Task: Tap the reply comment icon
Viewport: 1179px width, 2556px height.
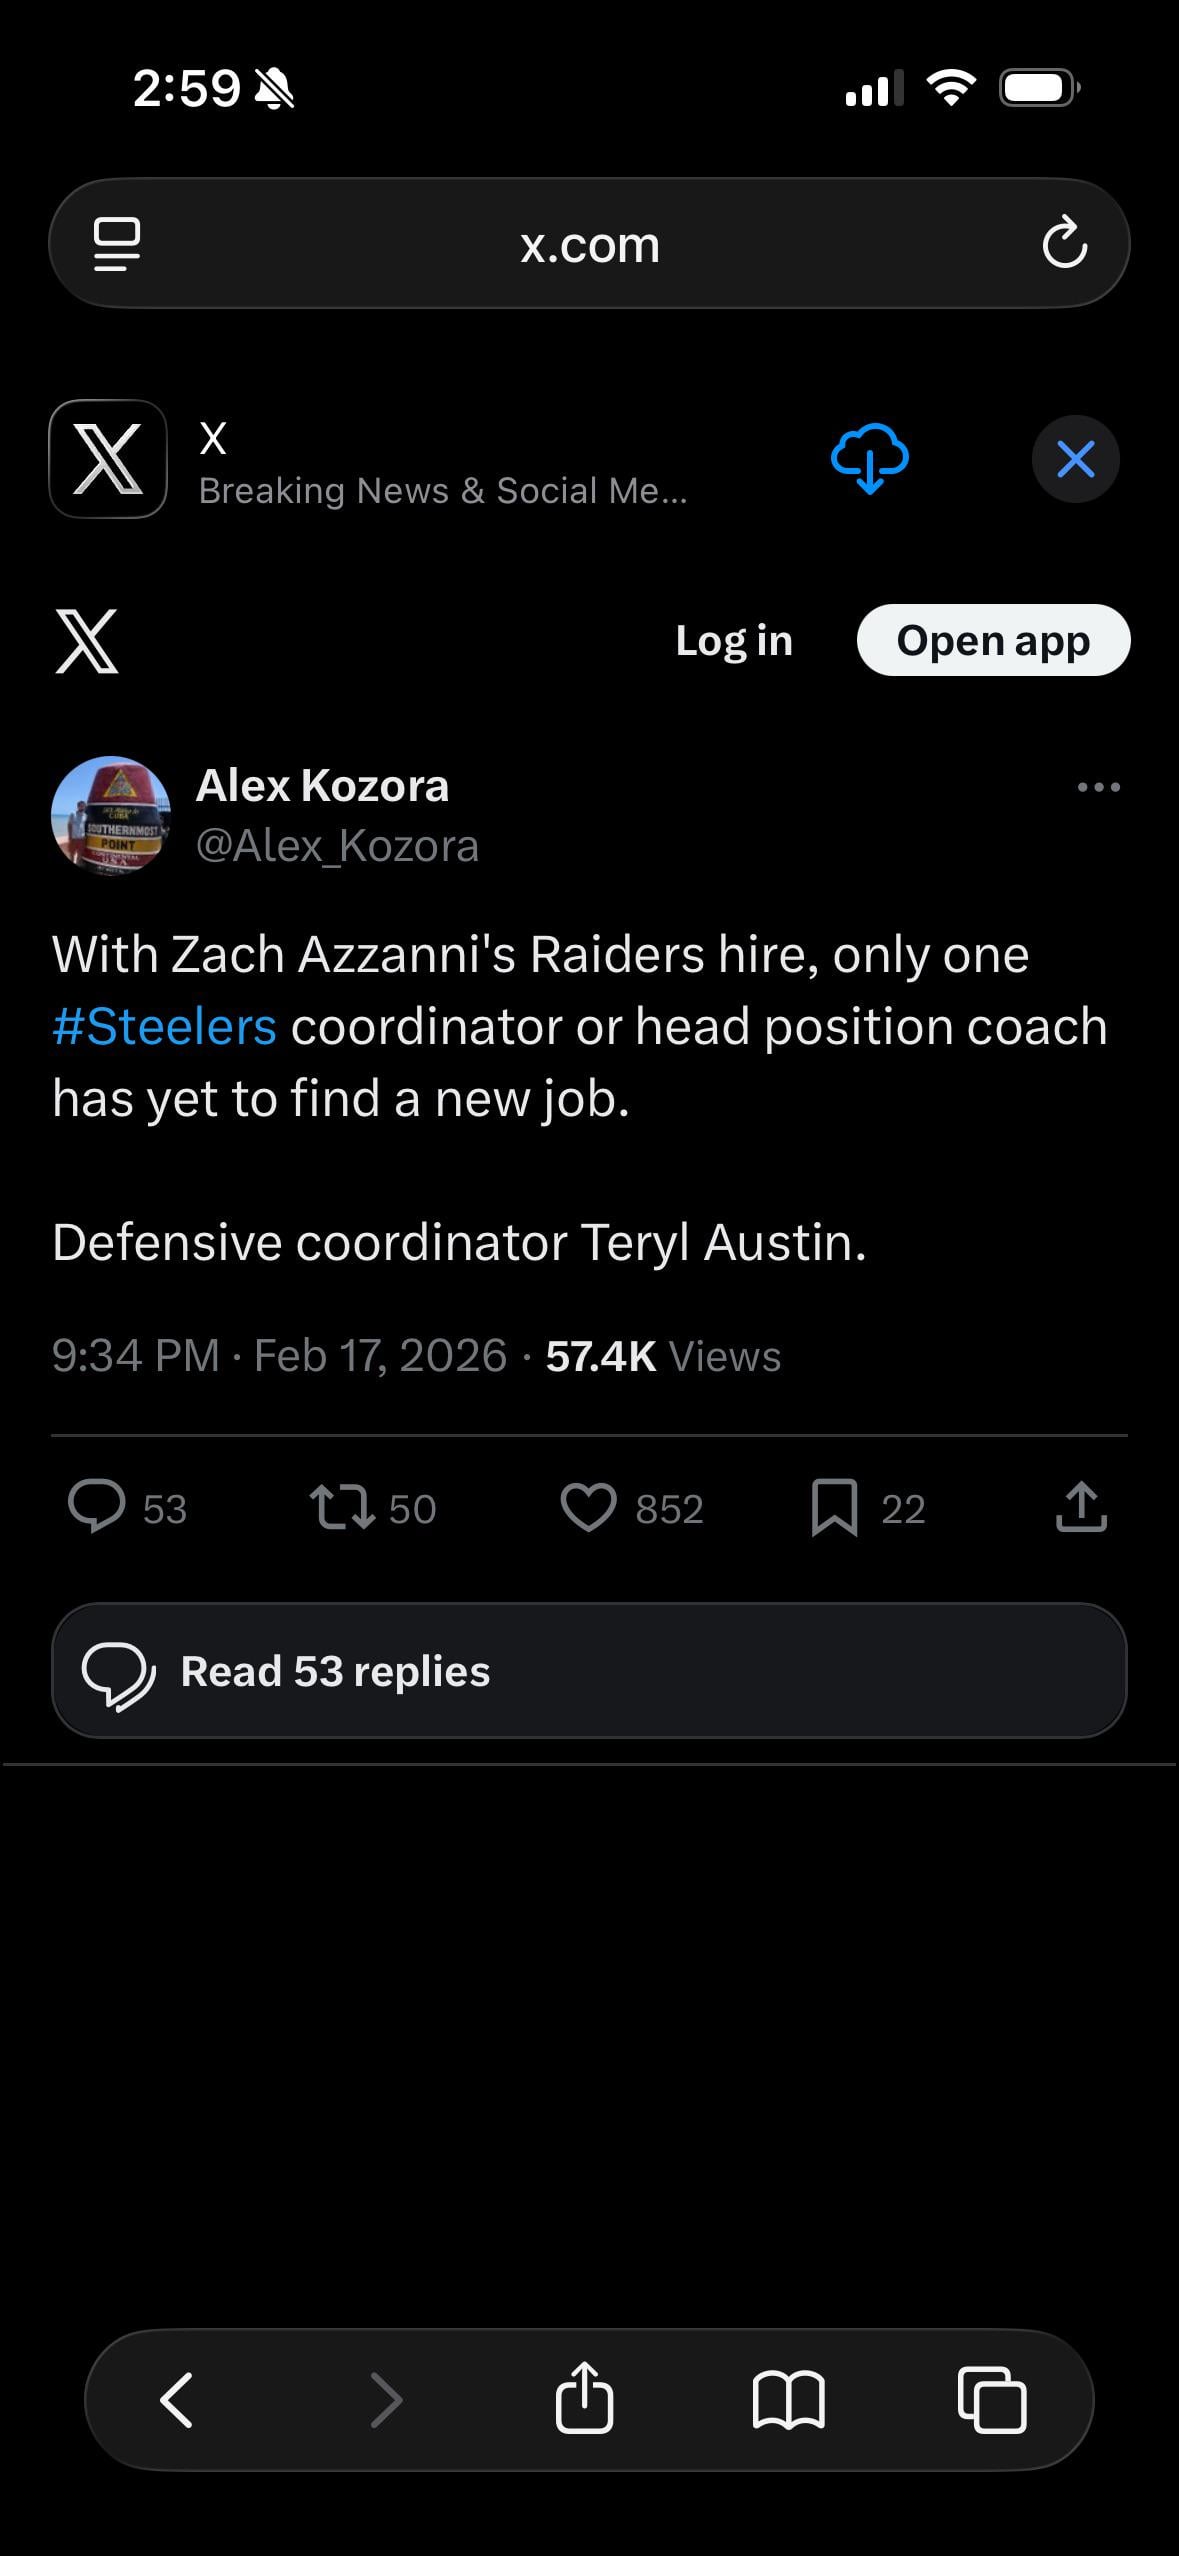Action: [96, 1507]
